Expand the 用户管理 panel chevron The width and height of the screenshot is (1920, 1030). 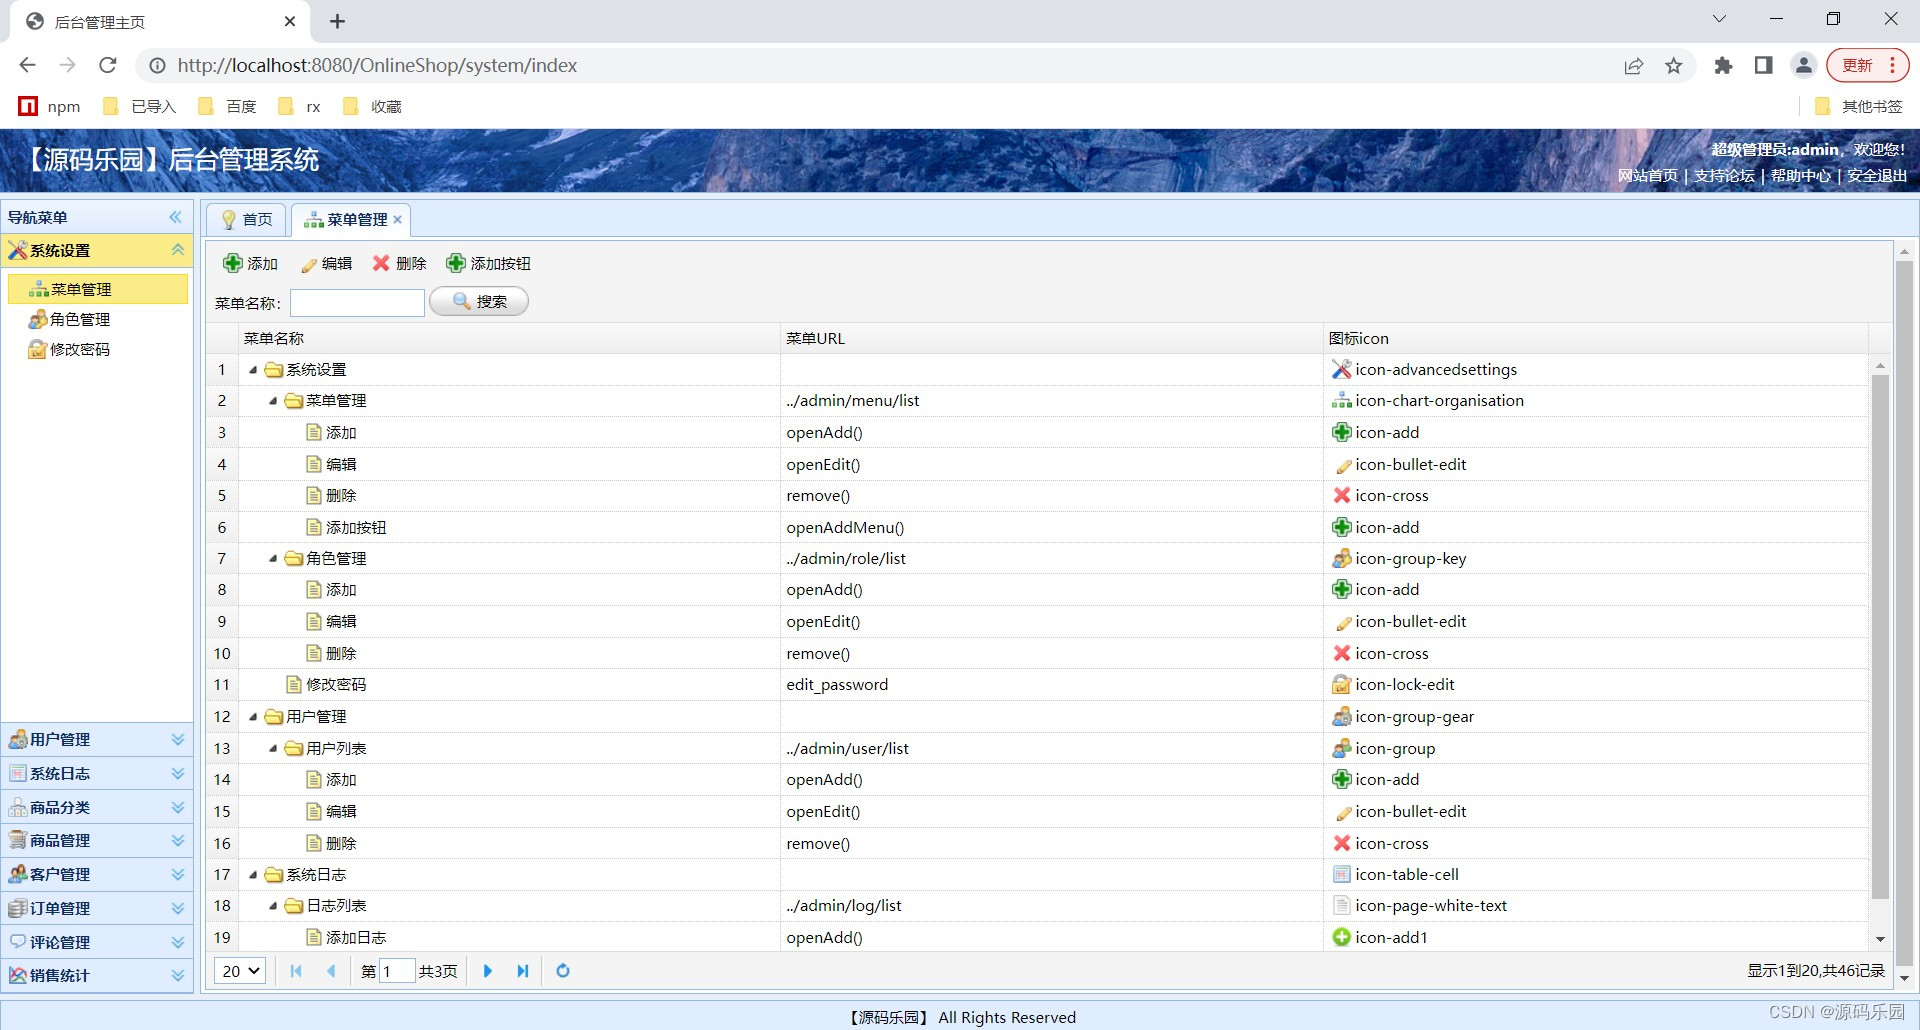point(178,739)
